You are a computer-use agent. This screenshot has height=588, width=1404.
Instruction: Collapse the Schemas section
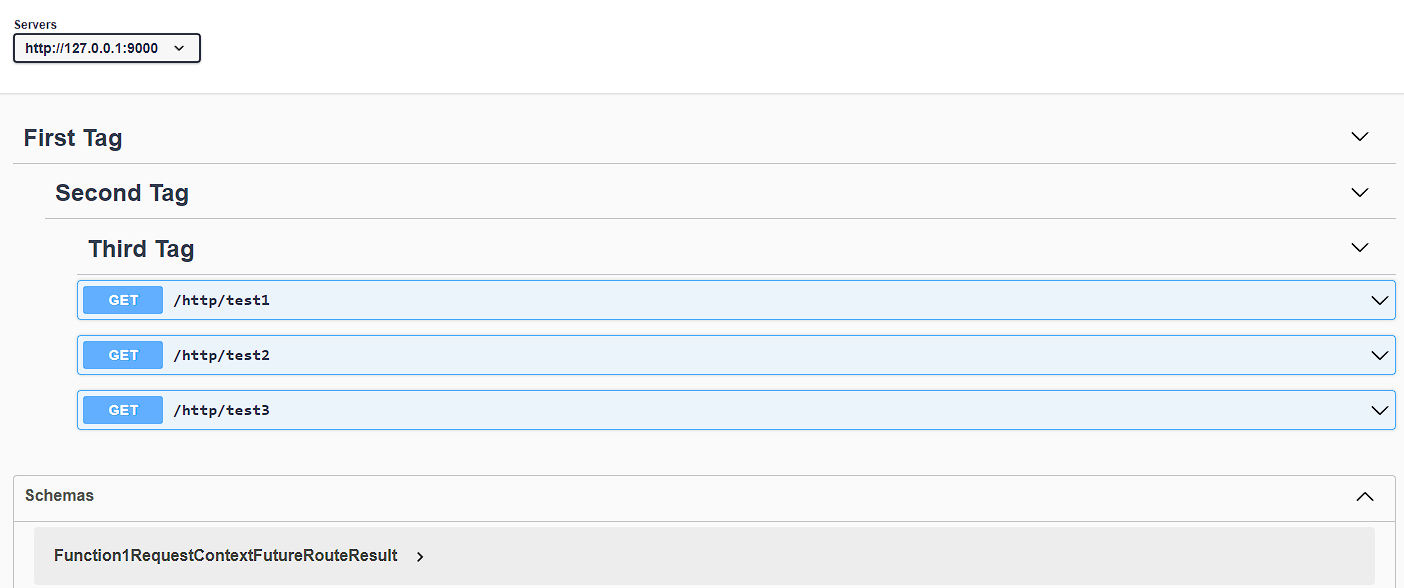[x=1365, y=496]
